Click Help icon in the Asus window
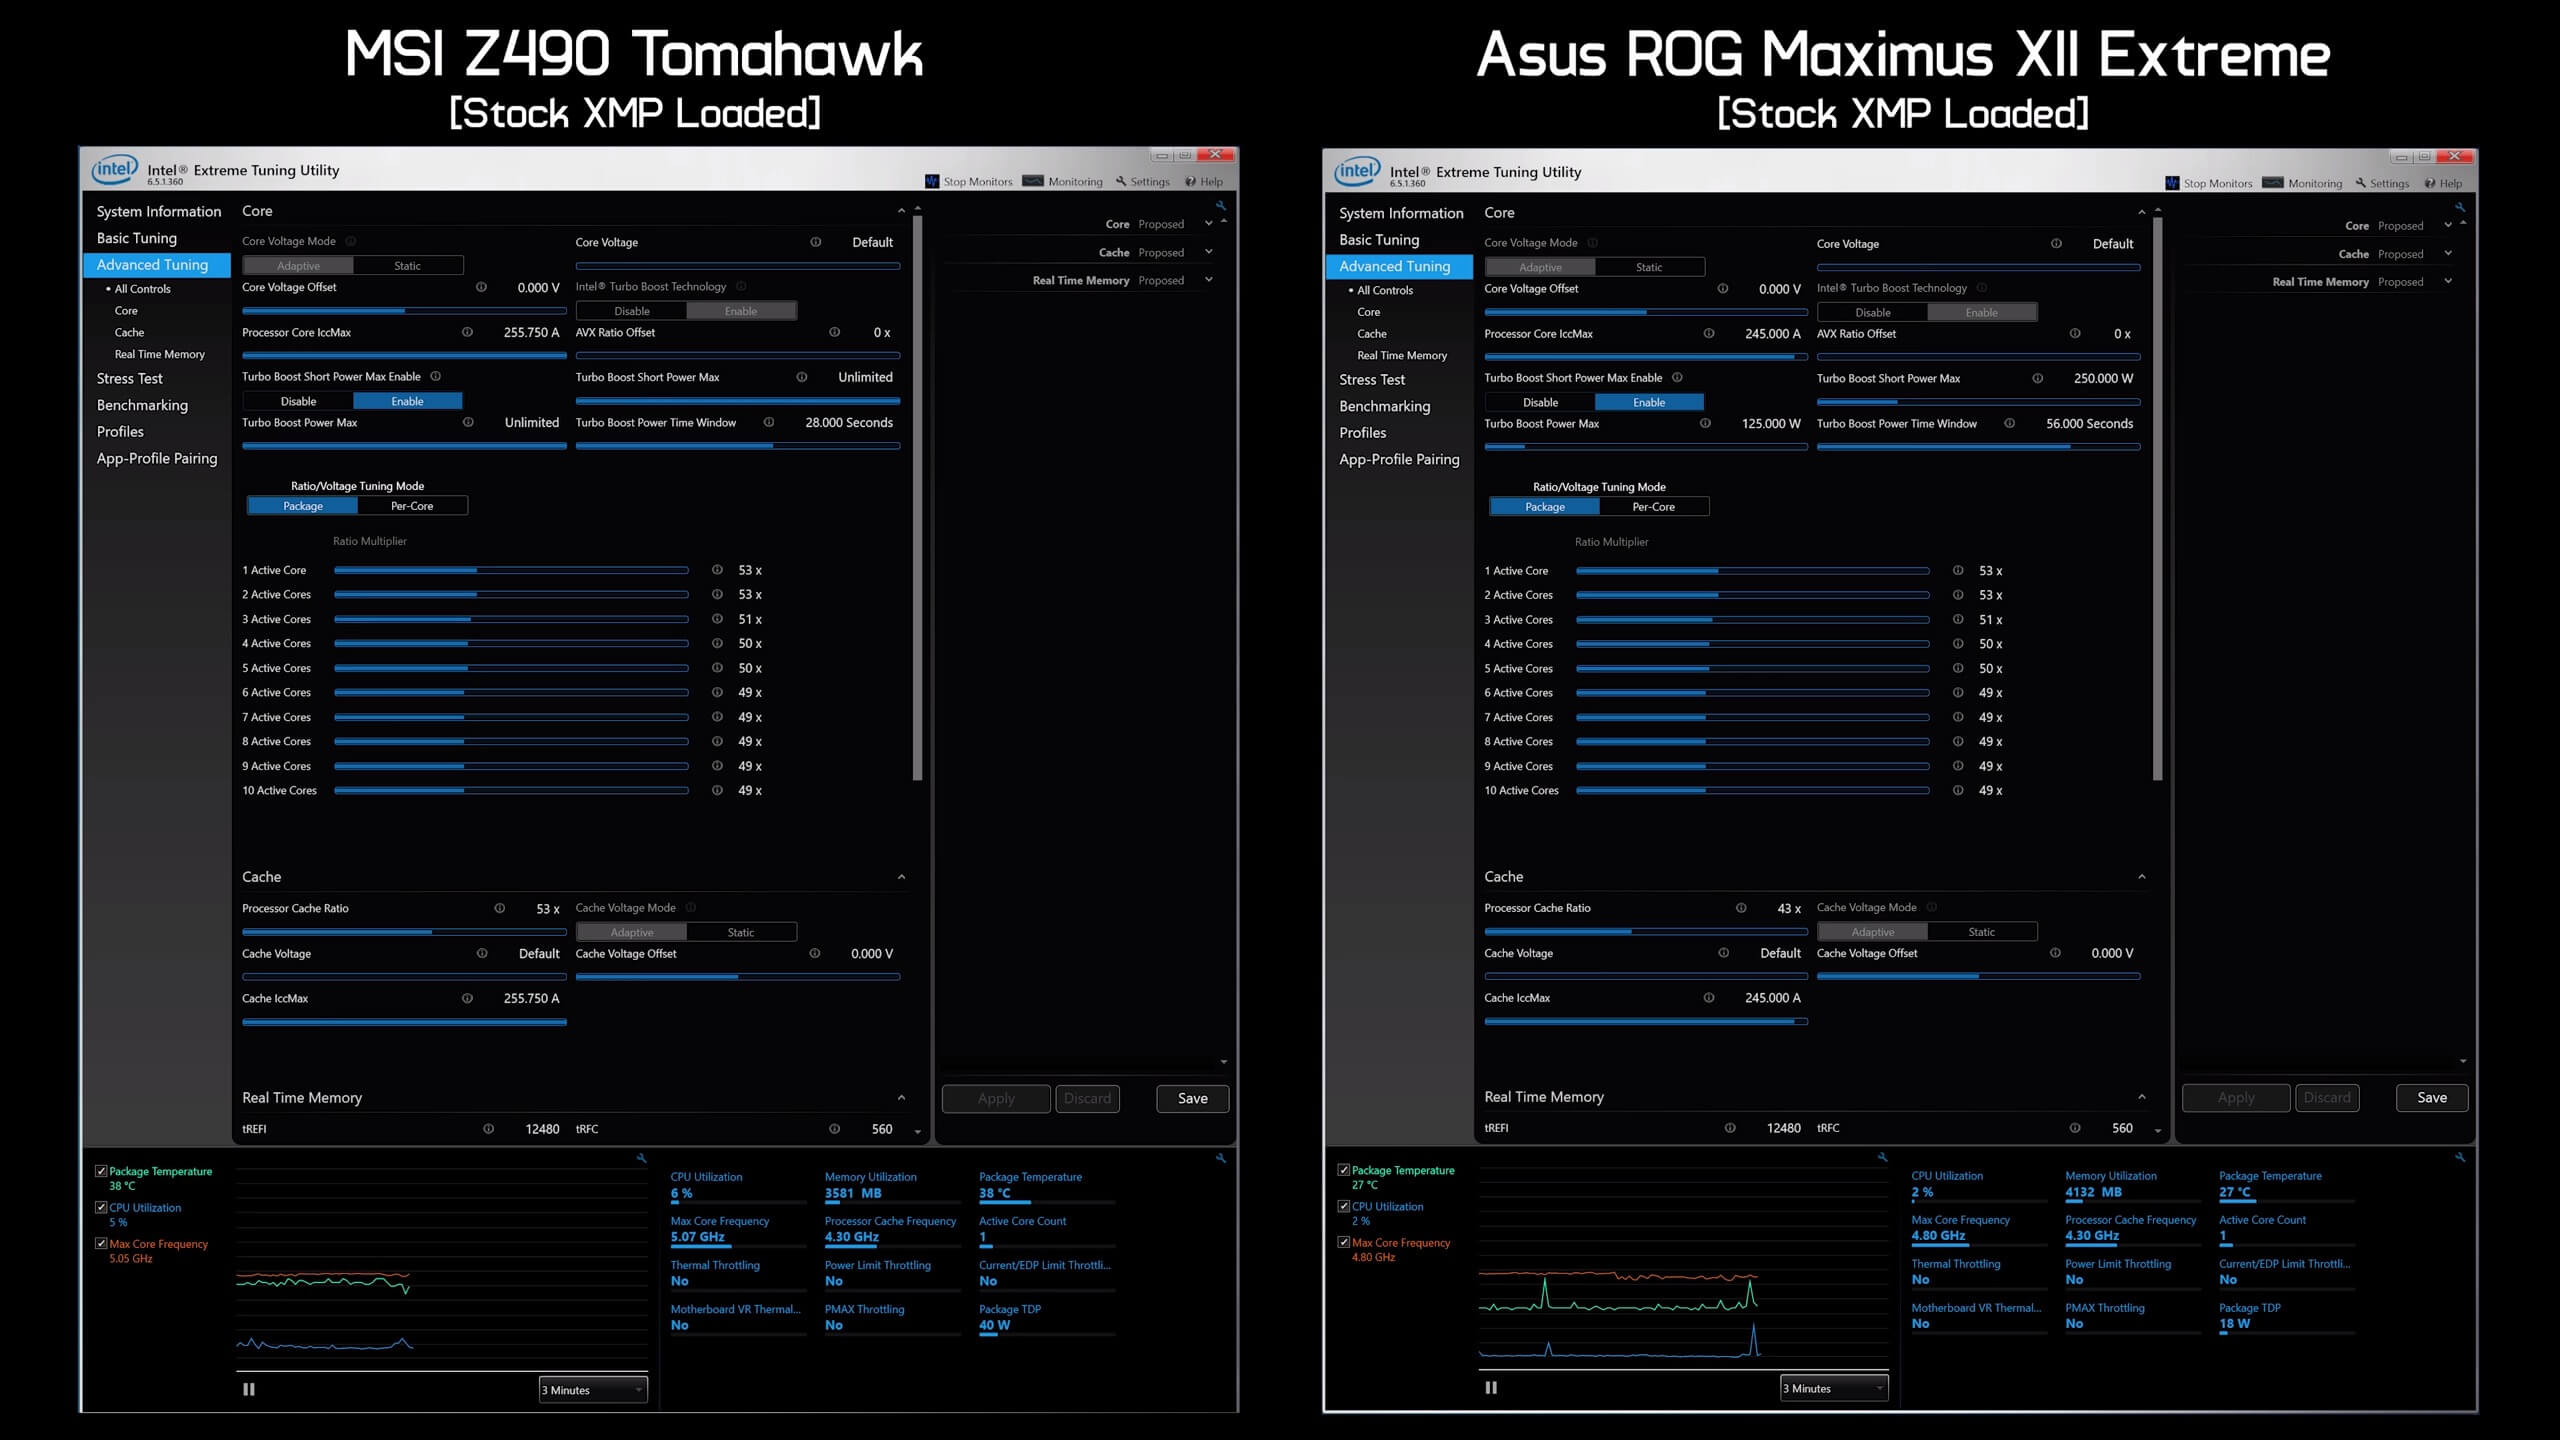2560x1440 pixels. point(2430,183)
